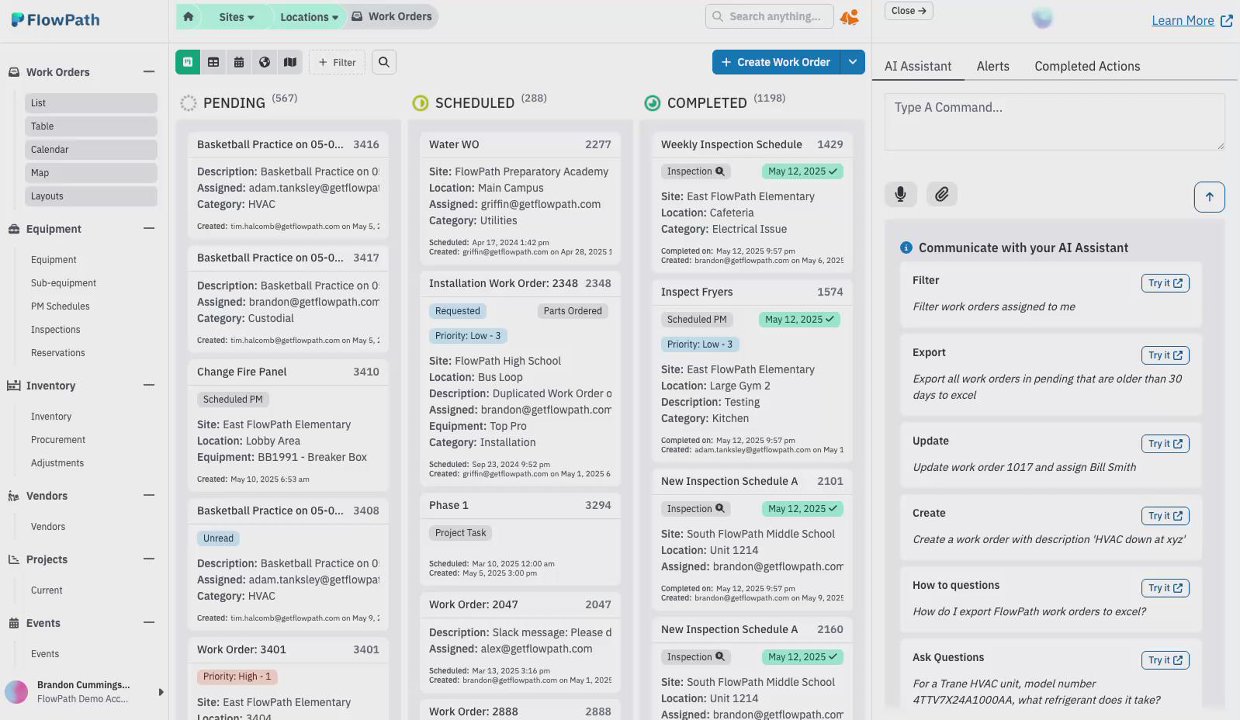Click the Type A Command input
Screen dimensions: 1240x720
coord(1054,122)
